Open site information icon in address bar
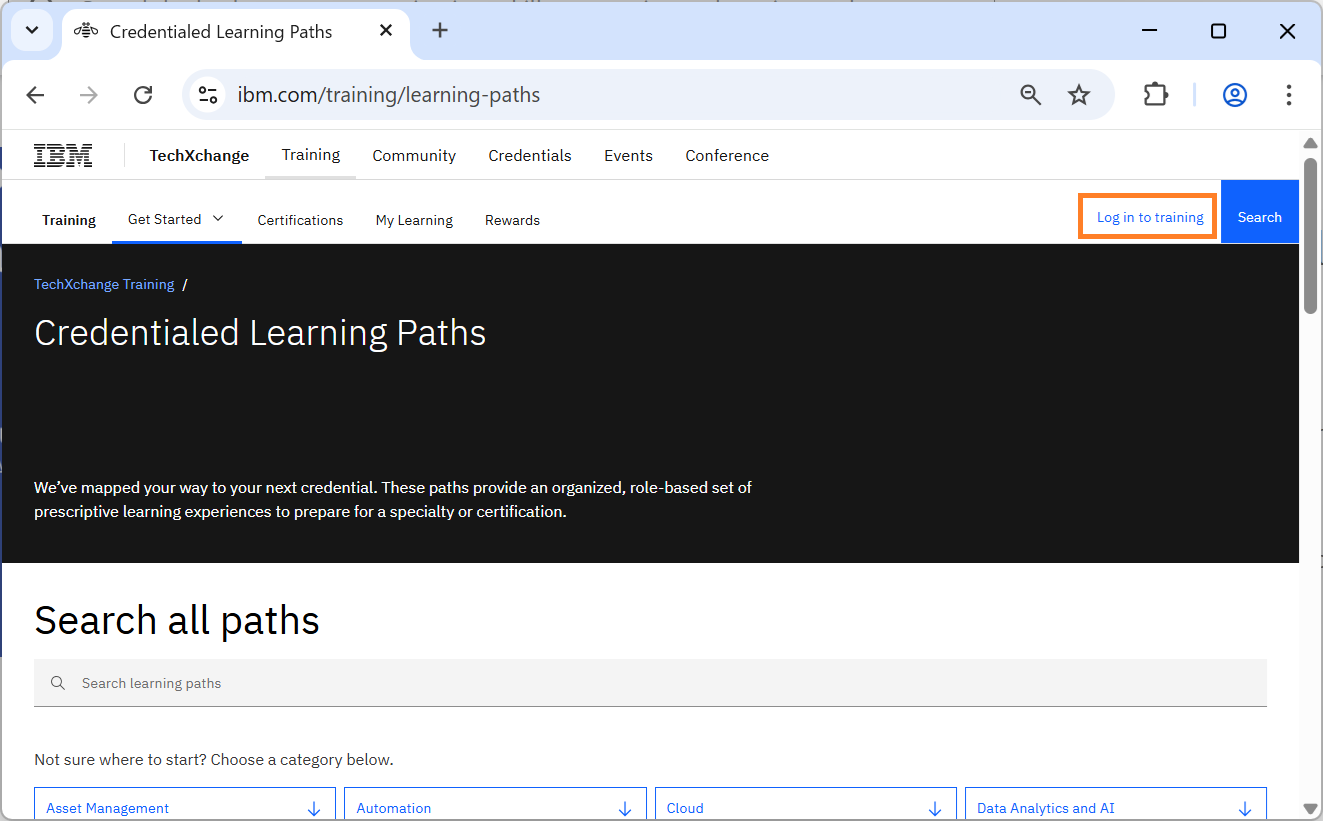This screenshot has height=821, width=1323. click(x=208, y=95)
